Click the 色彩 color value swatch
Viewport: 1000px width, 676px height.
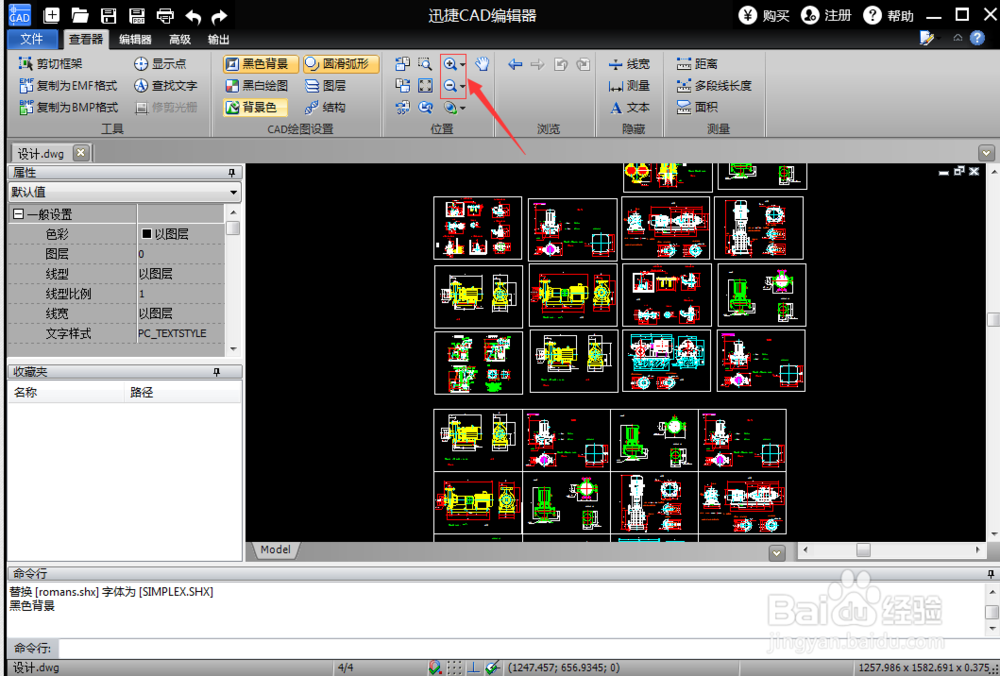pyautogui.click(x=146, y=234)
